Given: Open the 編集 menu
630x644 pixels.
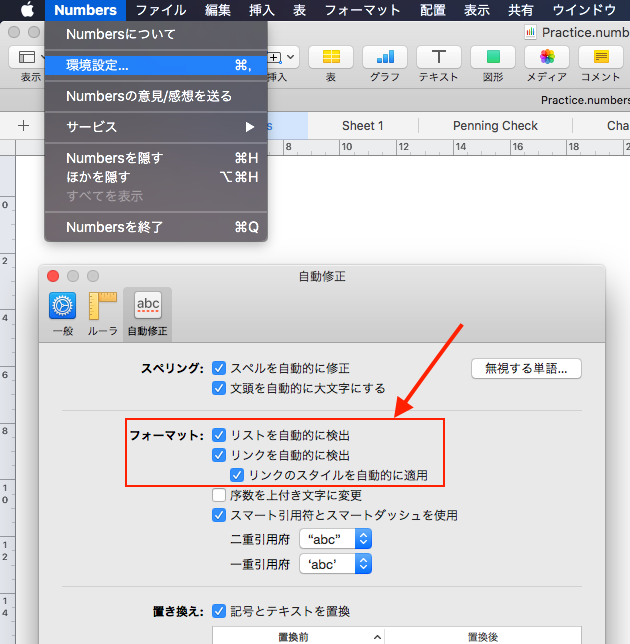Looking at the screenshot, I should coord(218,10).
